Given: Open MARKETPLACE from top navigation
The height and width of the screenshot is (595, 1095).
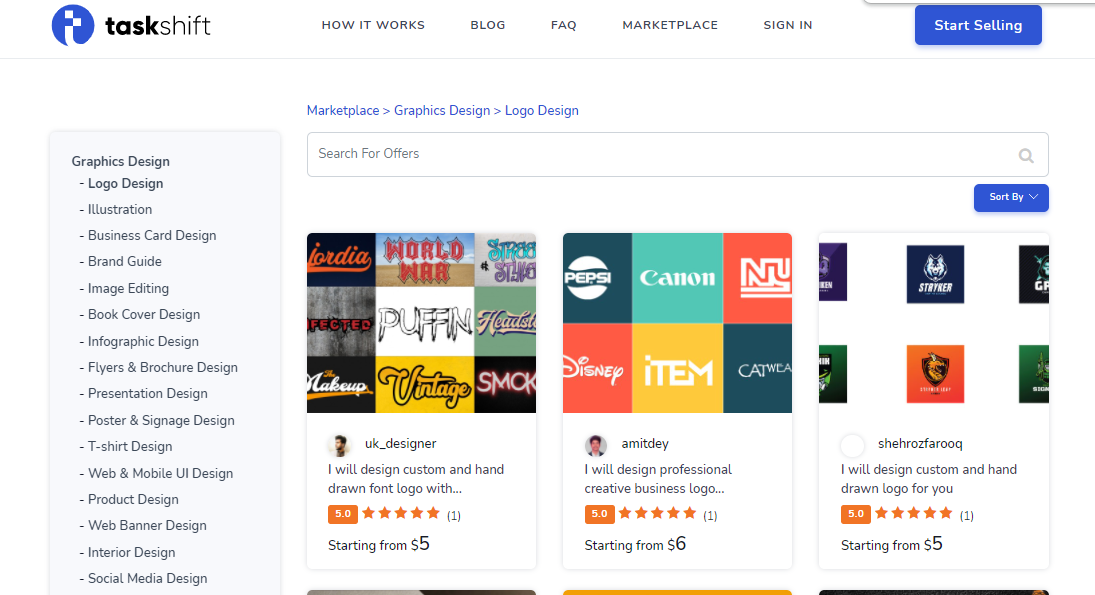Looking at the screenshot, I should (670, 25).
